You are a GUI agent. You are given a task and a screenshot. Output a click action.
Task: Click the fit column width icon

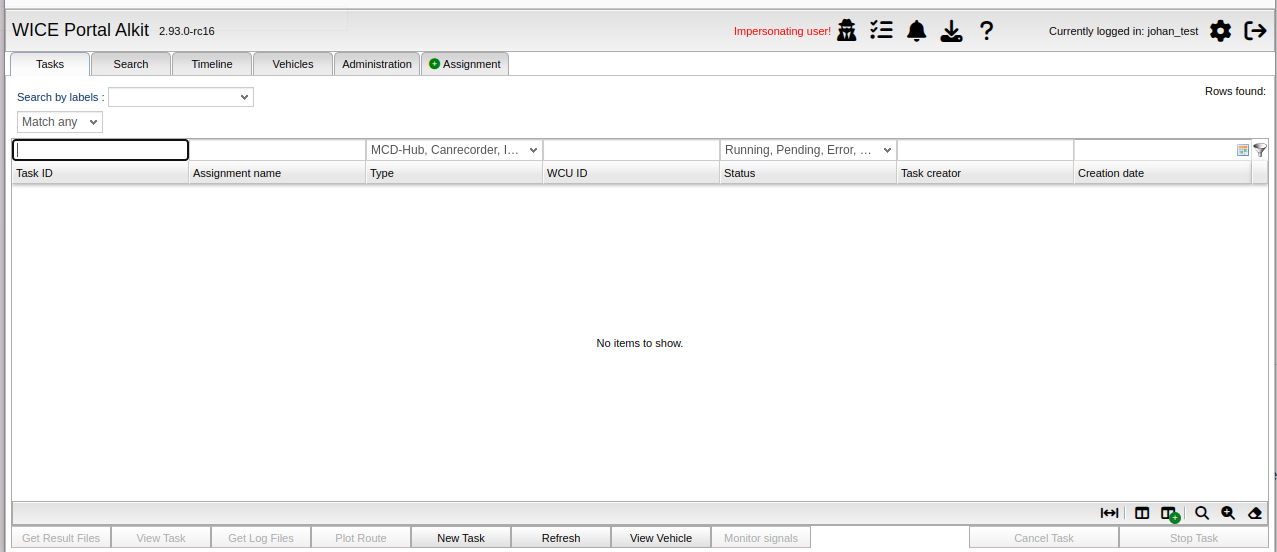click(1109, 513)
